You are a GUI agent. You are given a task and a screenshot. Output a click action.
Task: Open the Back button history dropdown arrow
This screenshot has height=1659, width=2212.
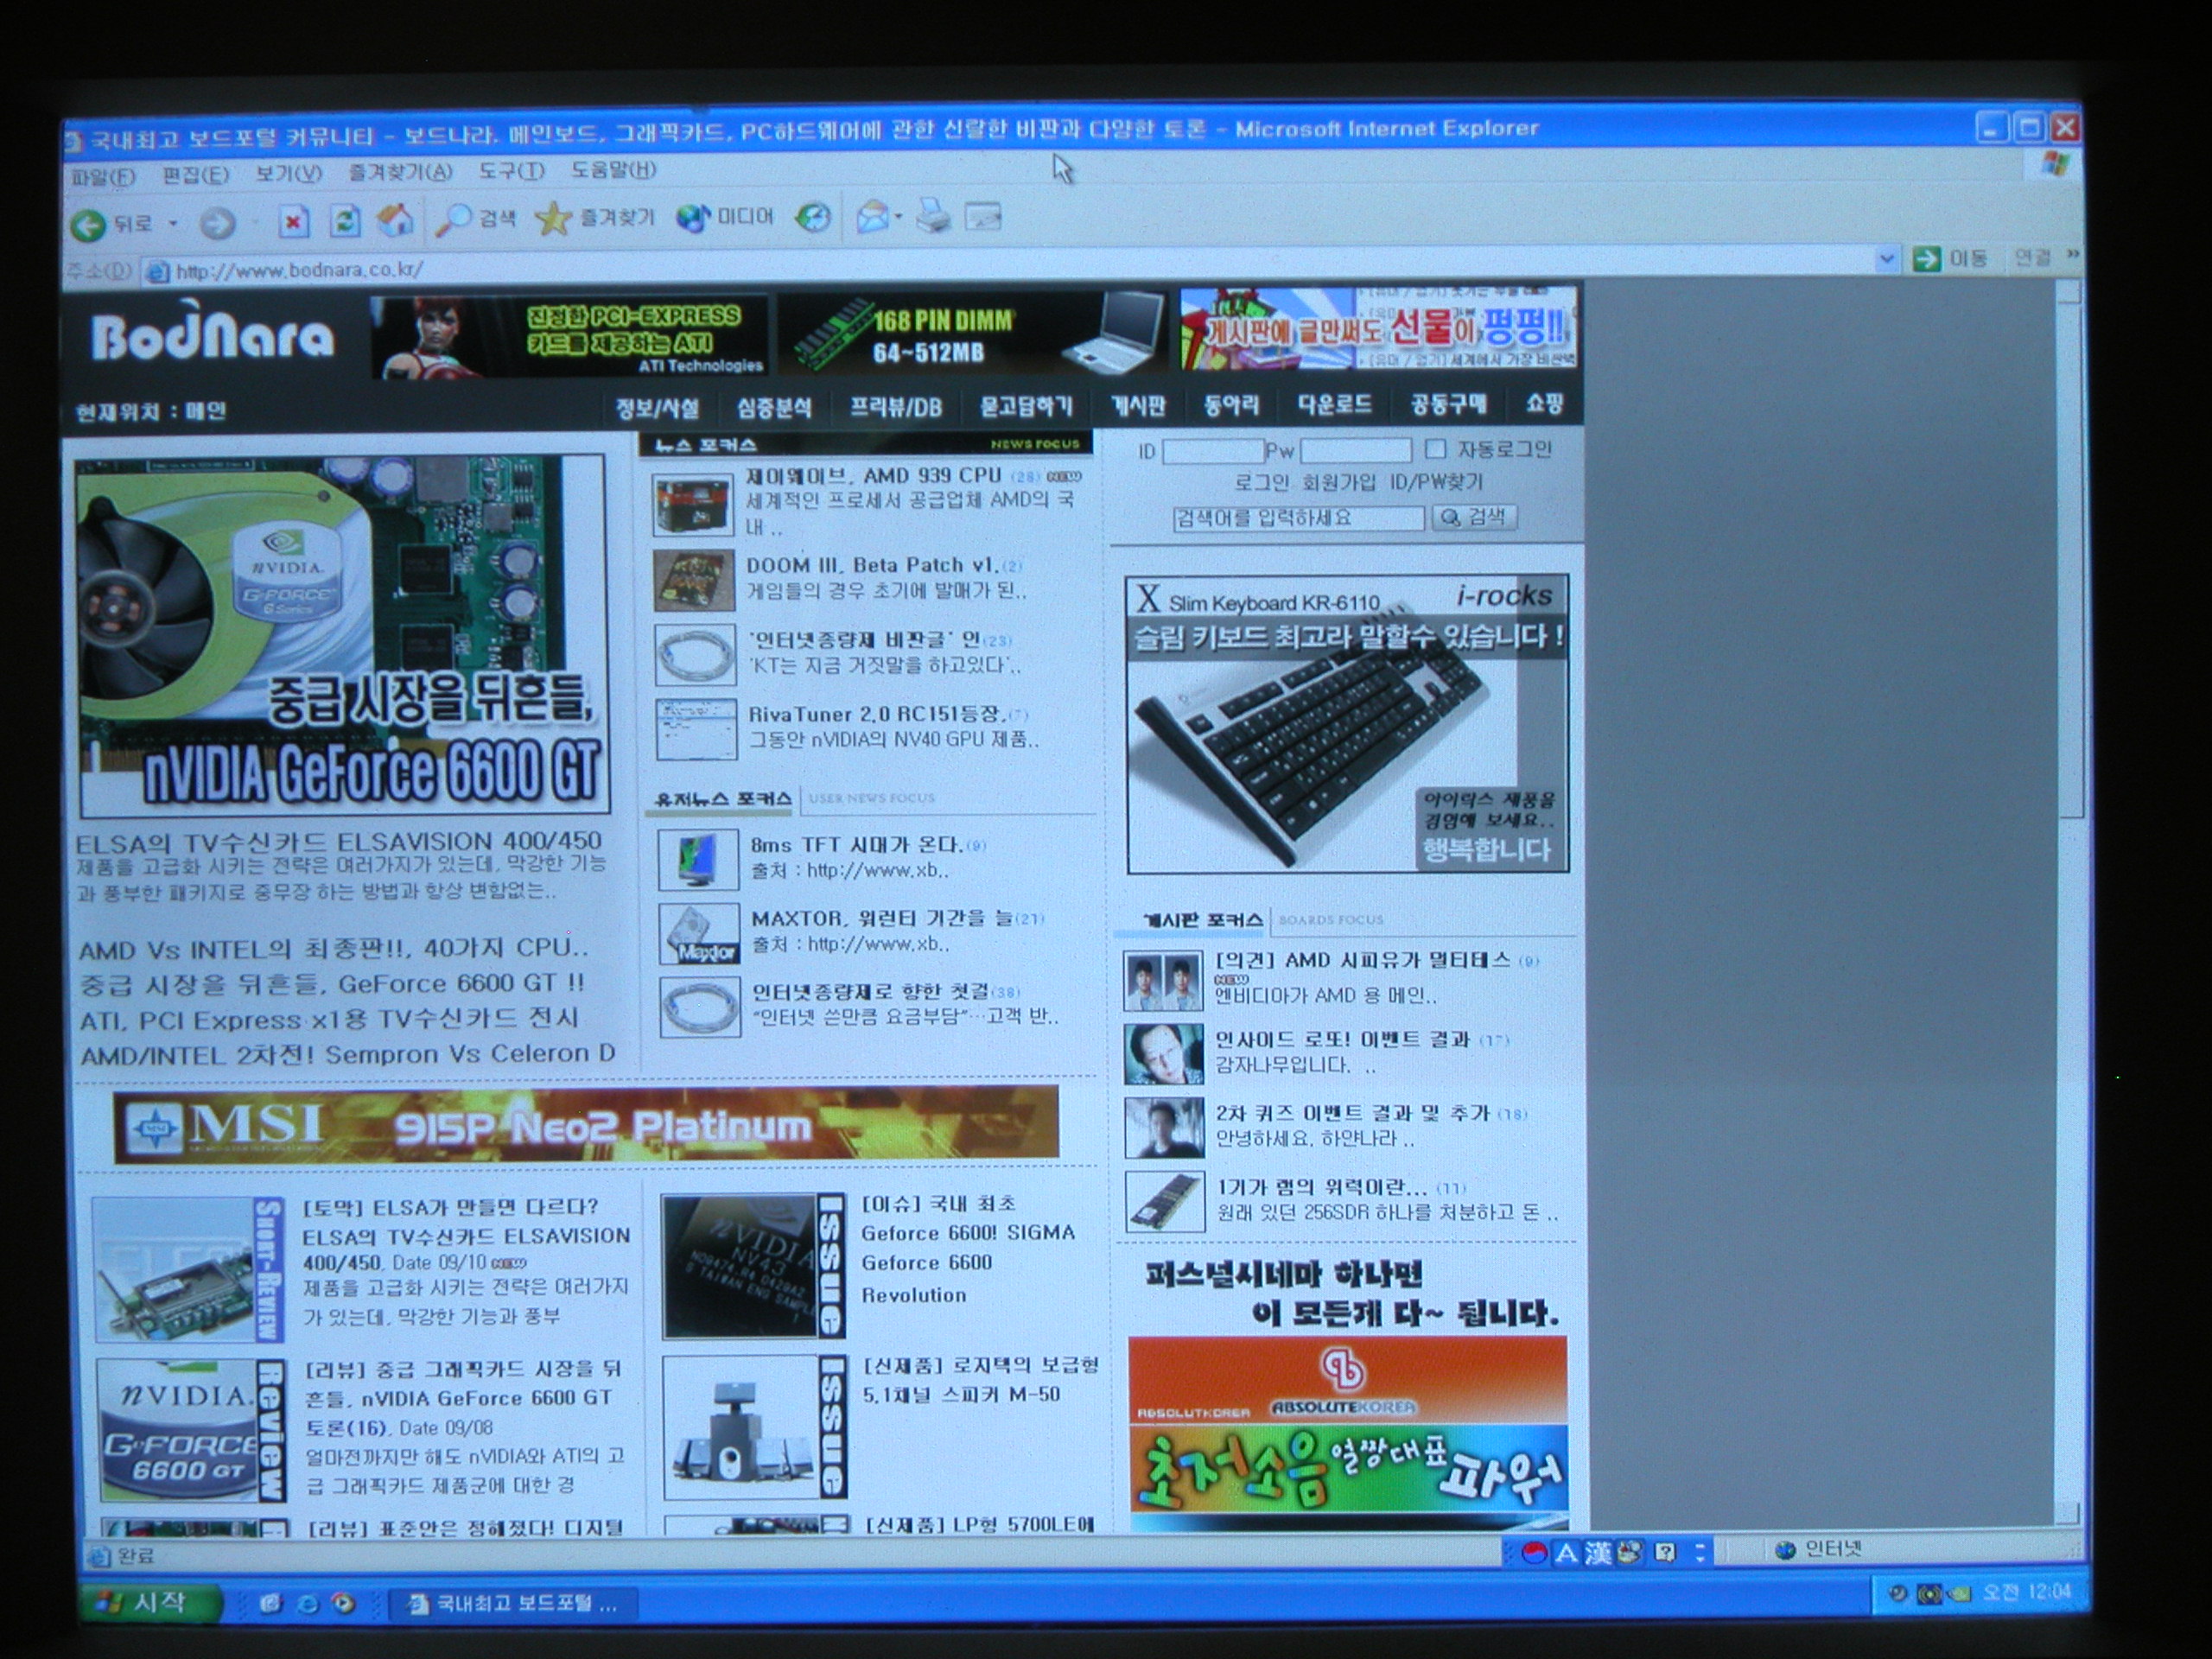click(172, 223)
